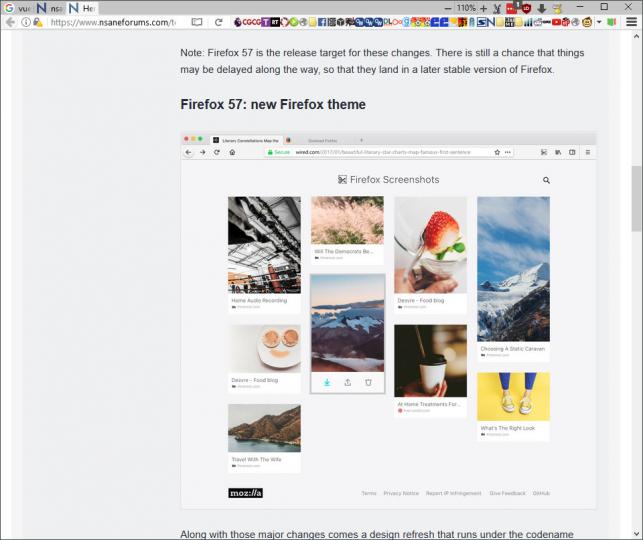Open the SN bookmark
The height and width of the screenshot is (540, 643).
486,22
